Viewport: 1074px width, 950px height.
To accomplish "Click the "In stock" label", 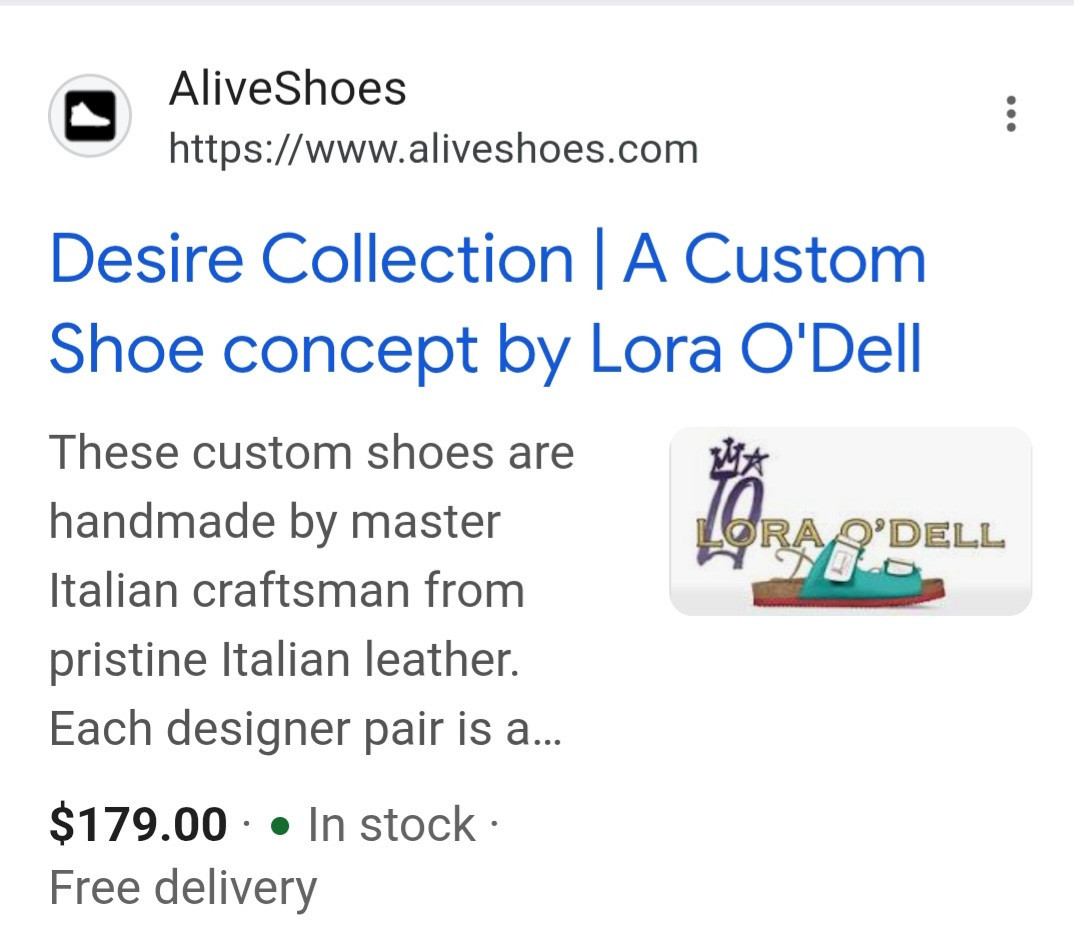I will tap(391, 825).
